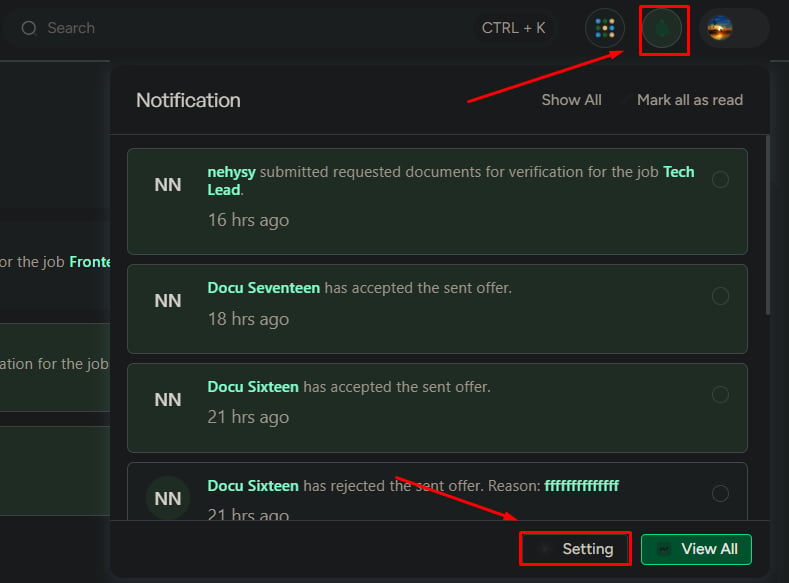Screen dimensions: 789x583
Task: Click the View All button
Action: click(x=696, y=549)
